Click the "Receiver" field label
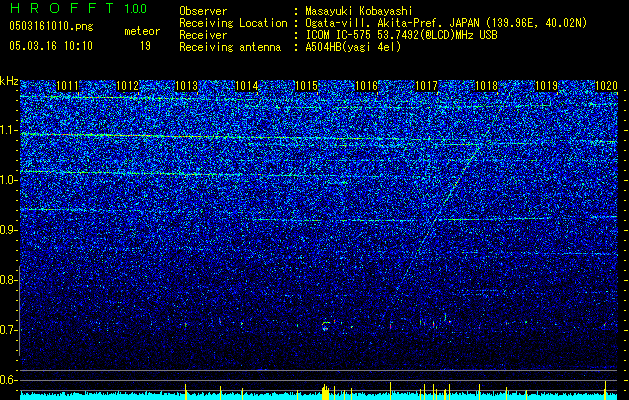 coord(203,35)
